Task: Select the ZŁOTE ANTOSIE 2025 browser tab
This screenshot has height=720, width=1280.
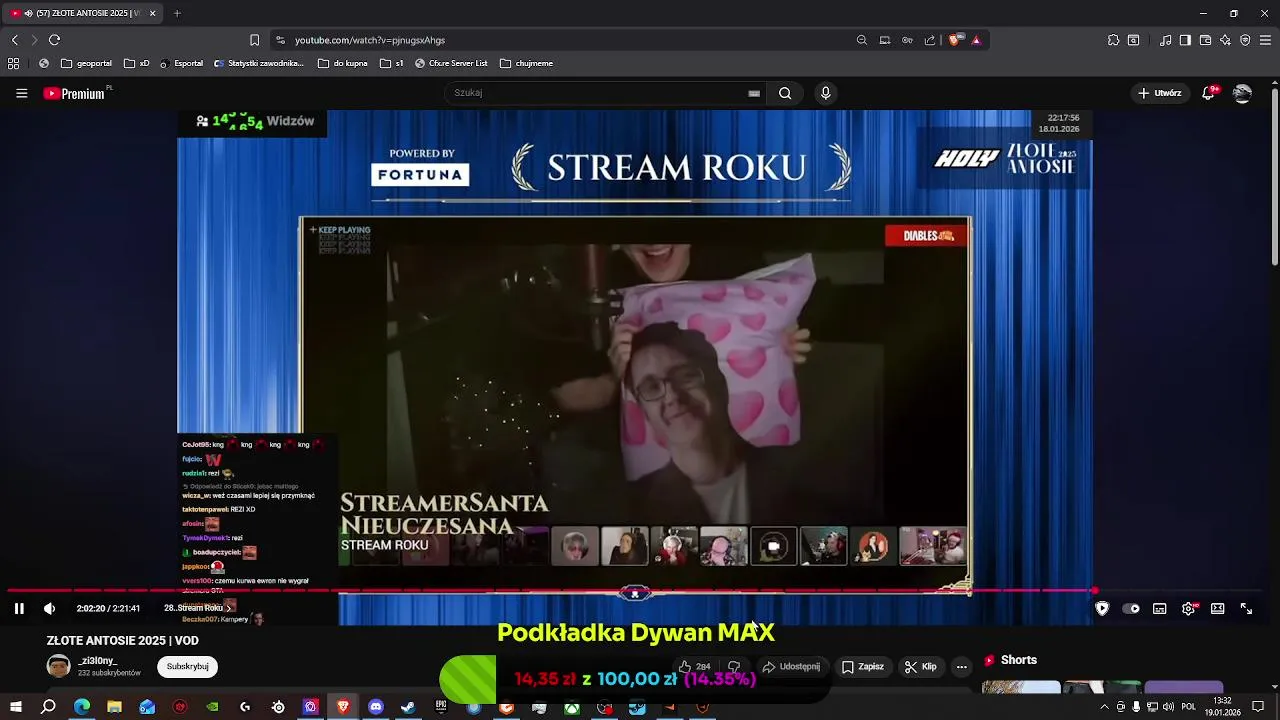Action: click(x=82, y=13)
